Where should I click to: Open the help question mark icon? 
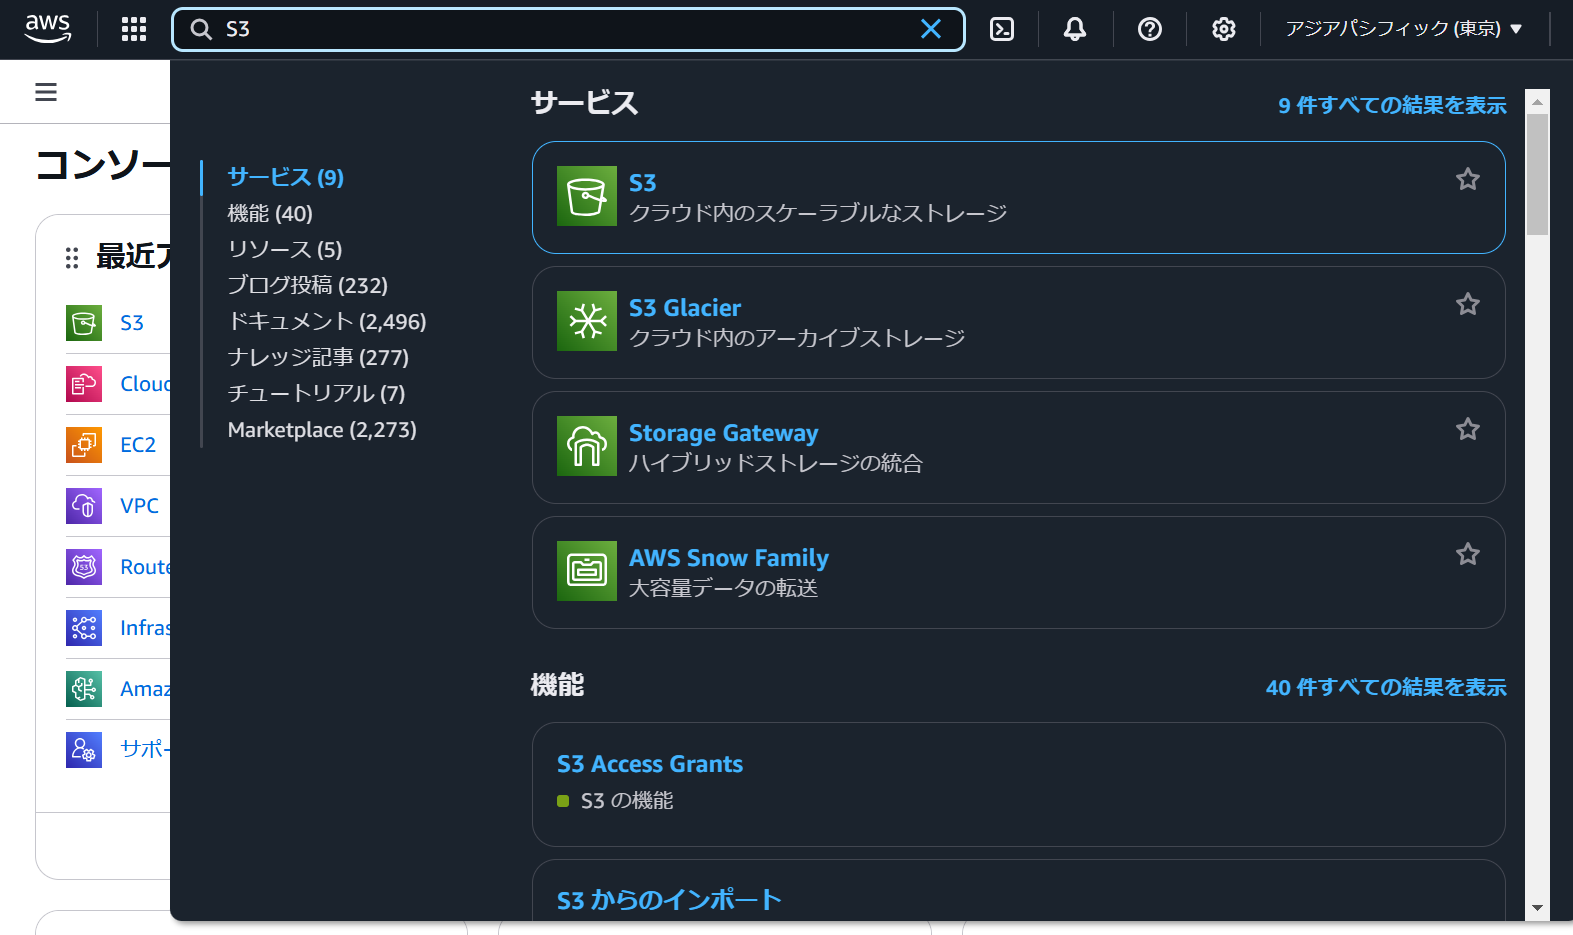(1150, 29)
